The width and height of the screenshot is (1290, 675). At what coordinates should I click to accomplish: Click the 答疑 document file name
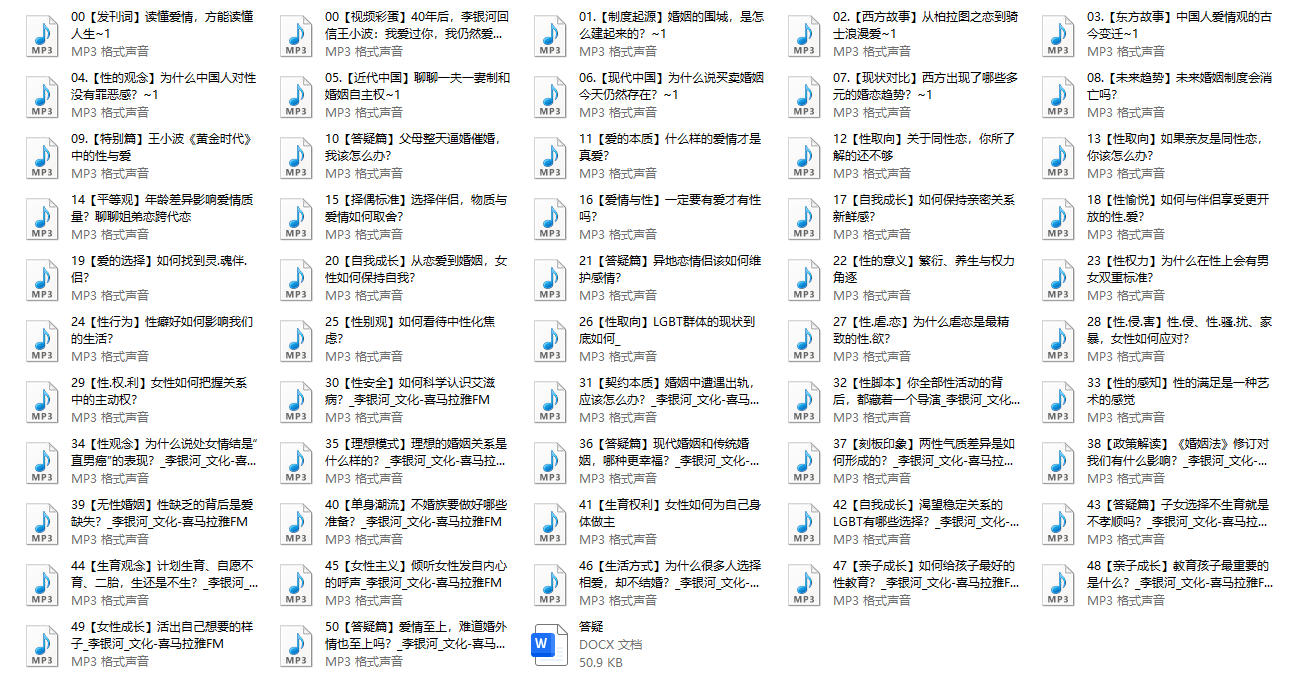[592, 626]
